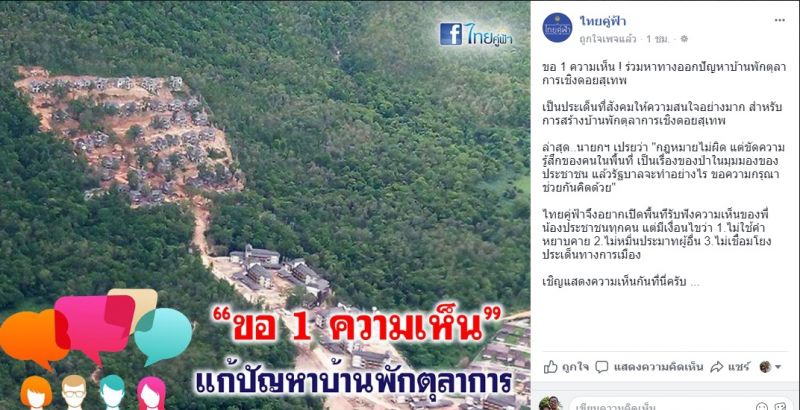Click the globe public privacy icon
The width and height of the screenshot is (800, 410).
[684, 39]
